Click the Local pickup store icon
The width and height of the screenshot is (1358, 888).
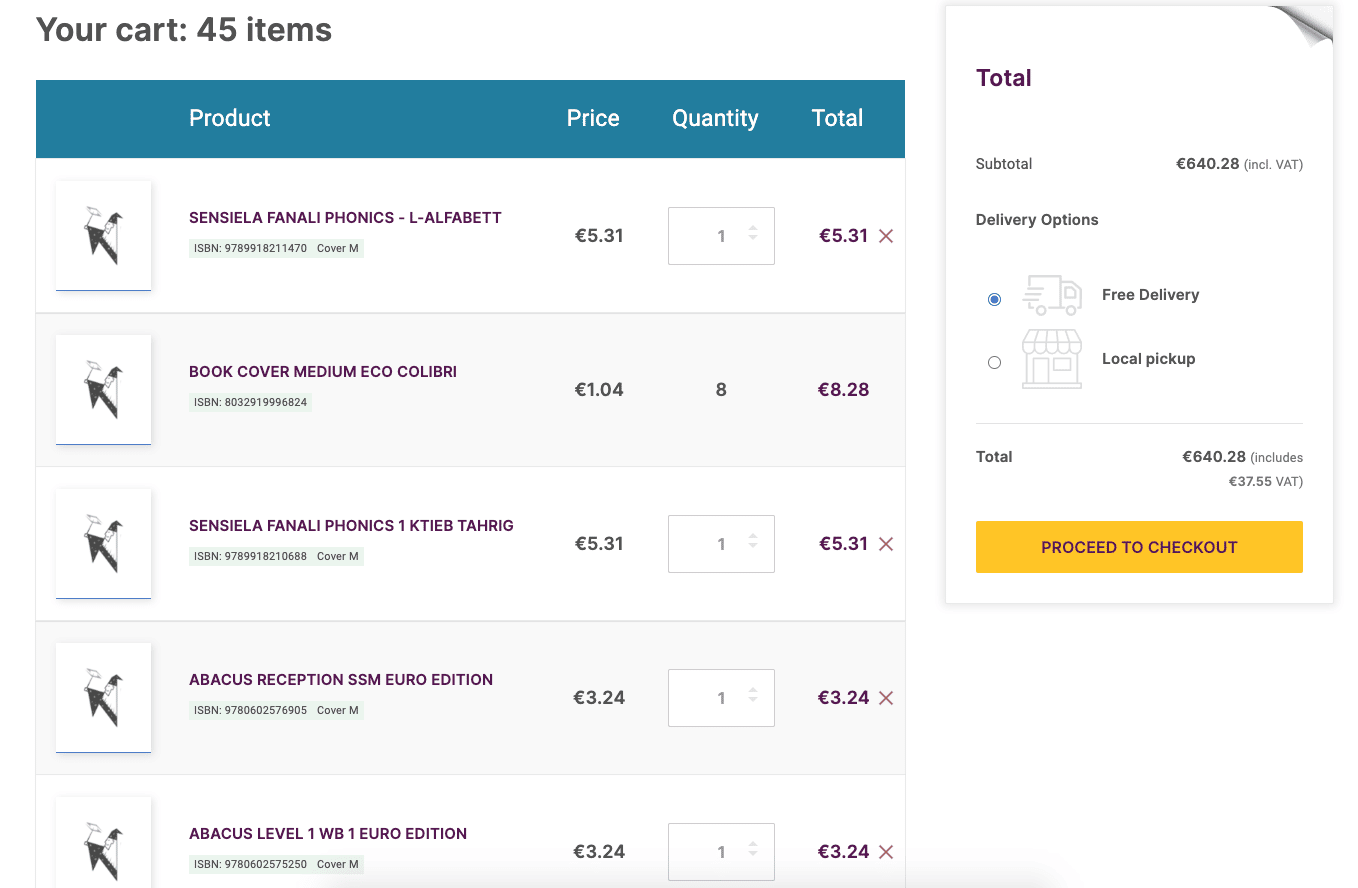pyautogui.click(x=1051, y=359)
